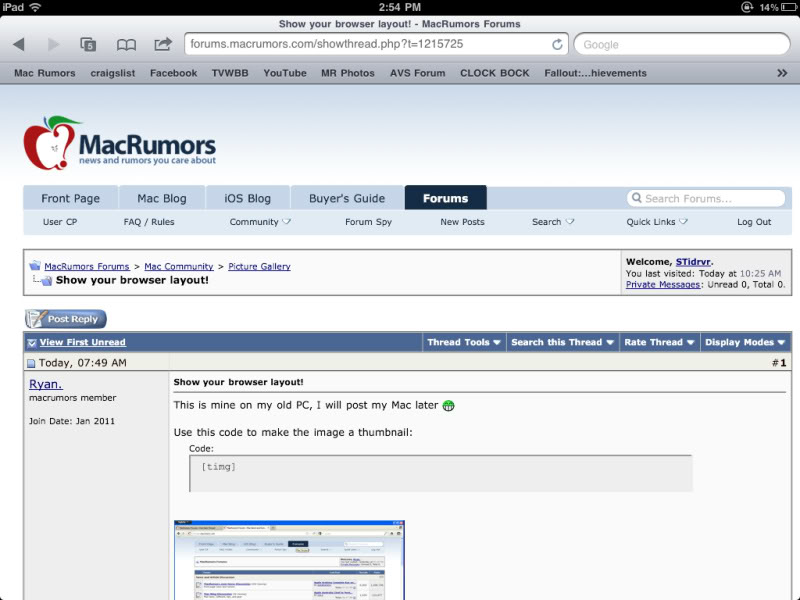
Task: Click the folder icon beside MacRumors Forums
Action: (x=35, y=265)
